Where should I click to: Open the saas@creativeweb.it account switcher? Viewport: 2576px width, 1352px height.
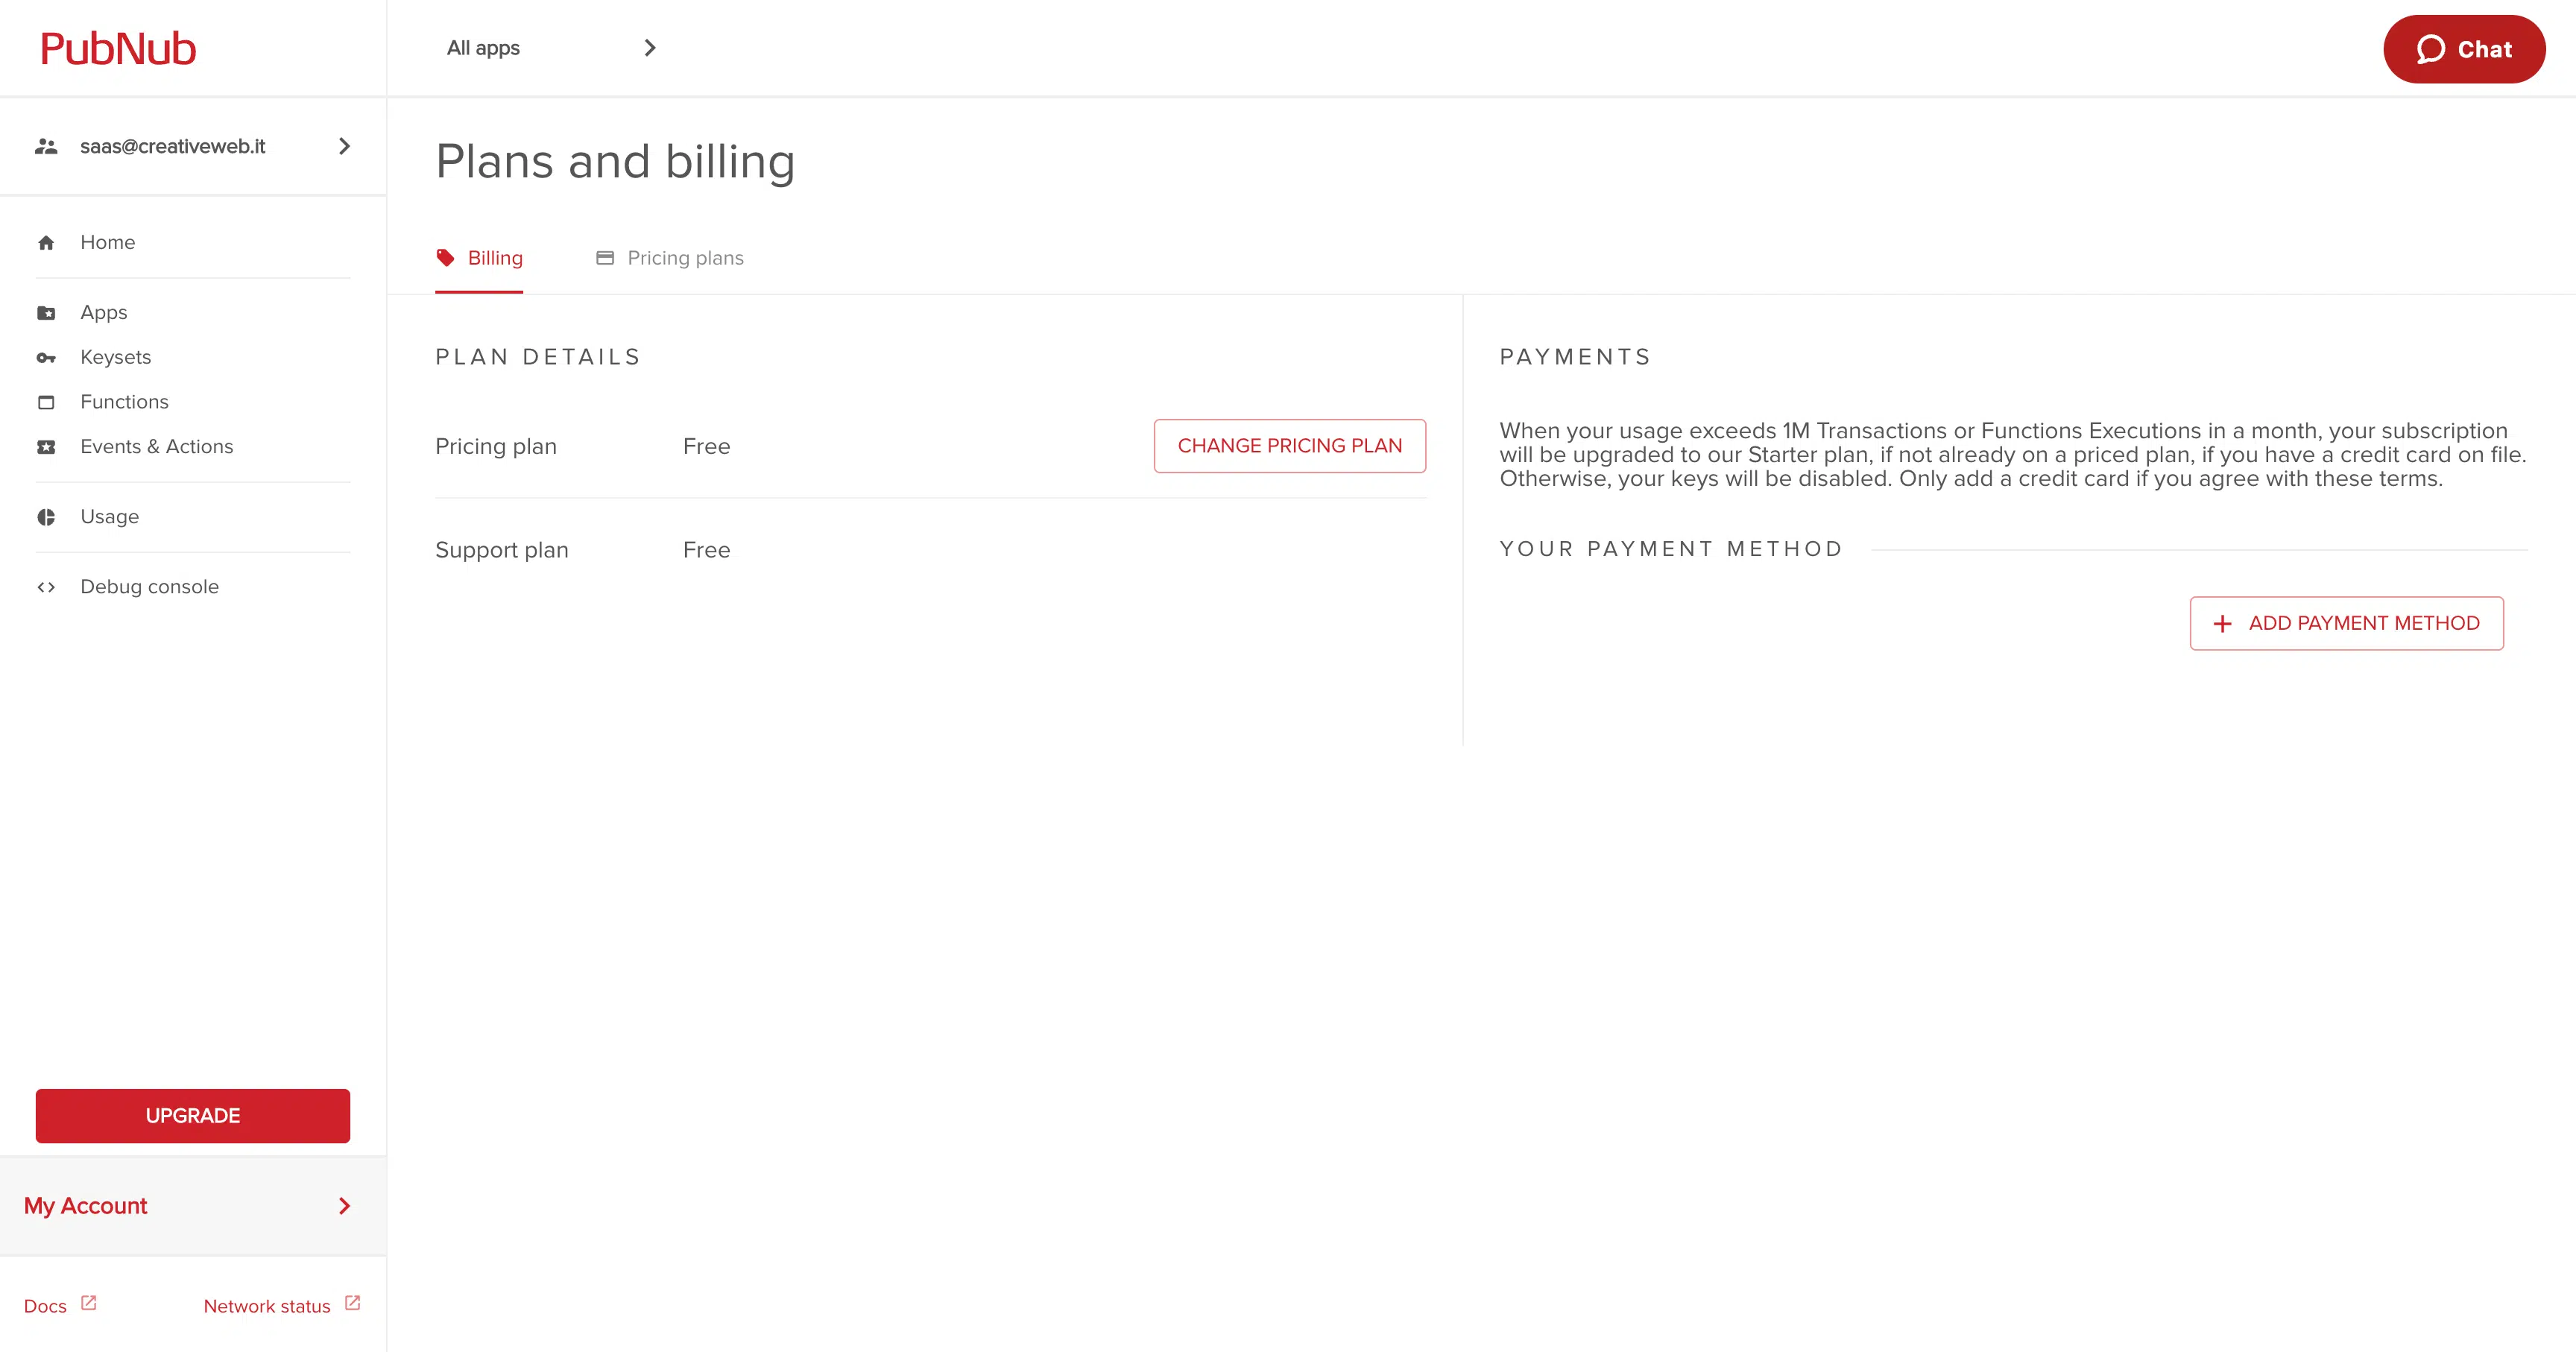pos(193,146)
